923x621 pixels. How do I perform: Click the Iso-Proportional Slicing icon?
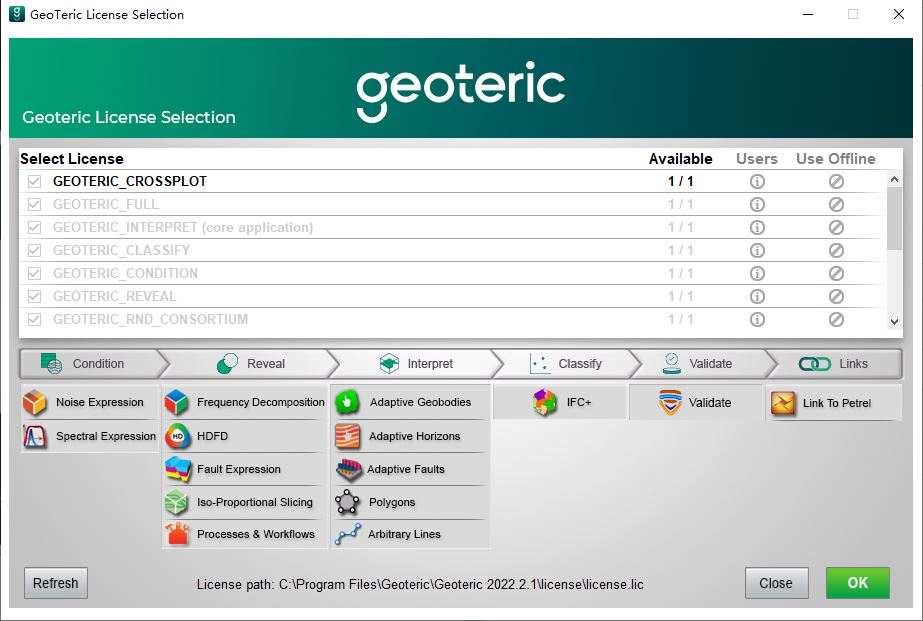177,503
